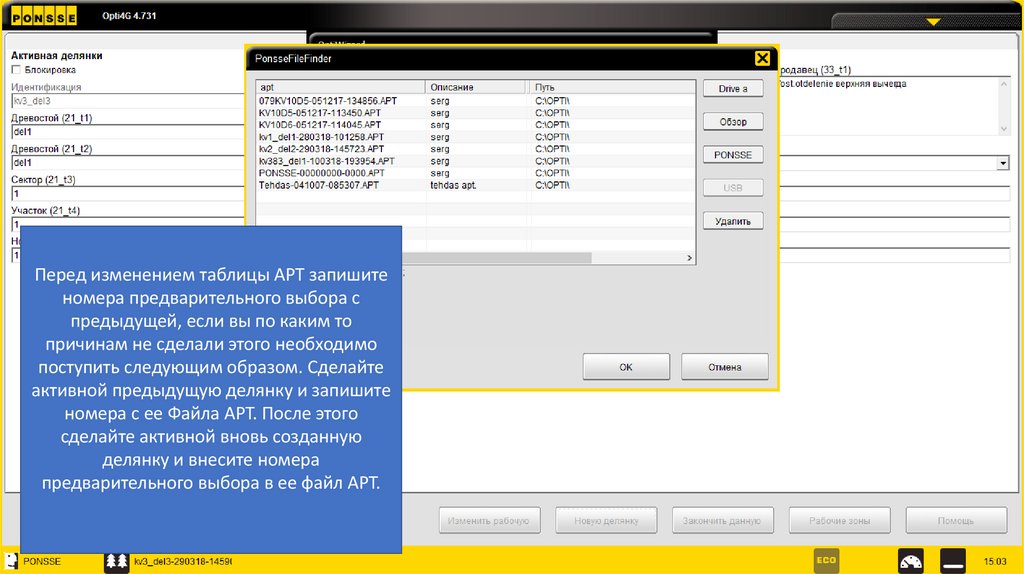Screen dimensions: 1024x574
Task: Click the PONSSE logo in the title bar
Action: pyautogui.click(x=44, y=16)
